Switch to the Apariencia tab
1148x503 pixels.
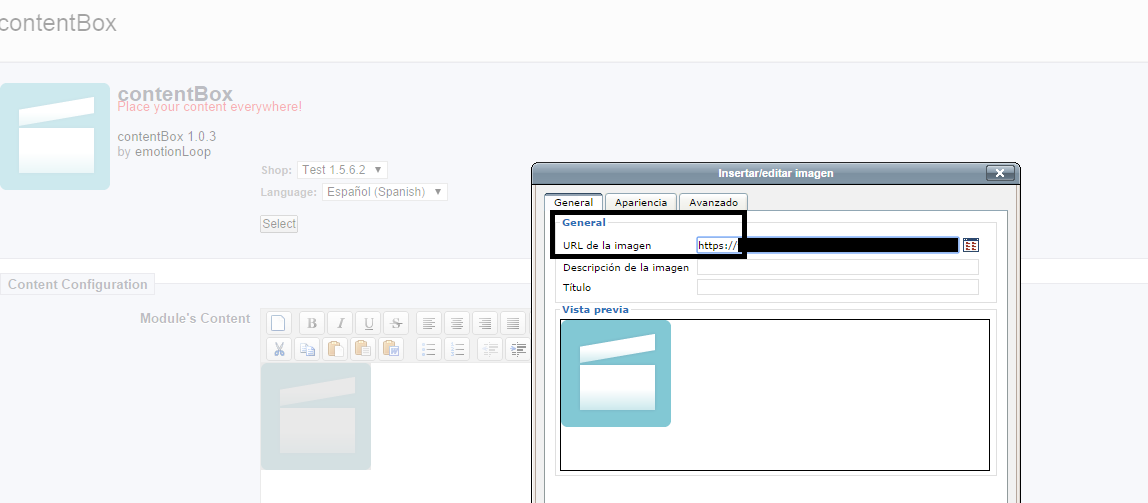641,203
